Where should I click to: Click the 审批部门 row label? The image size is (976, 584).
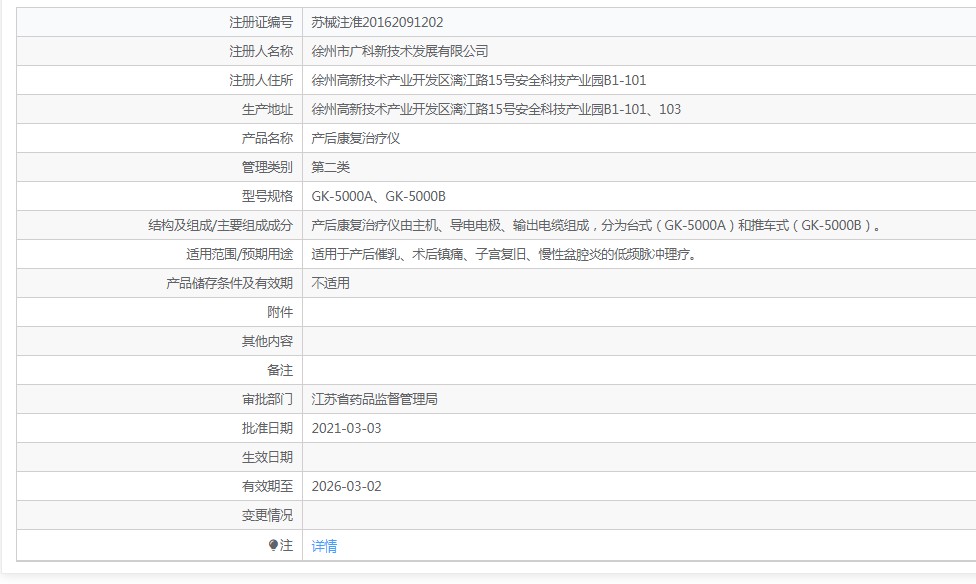click(267, 399)
